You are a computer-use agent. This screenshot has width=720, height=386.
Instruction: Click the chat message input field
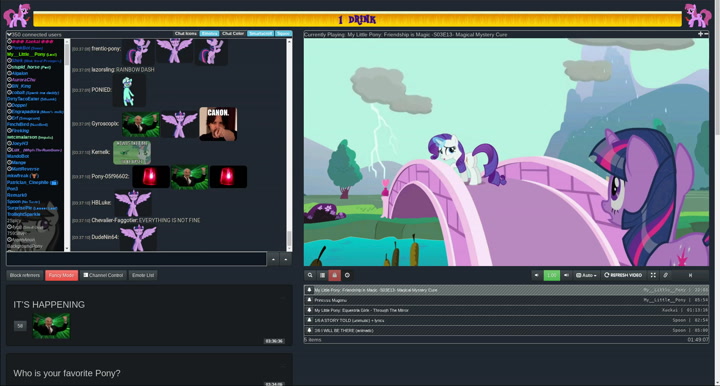coord(136,259)
